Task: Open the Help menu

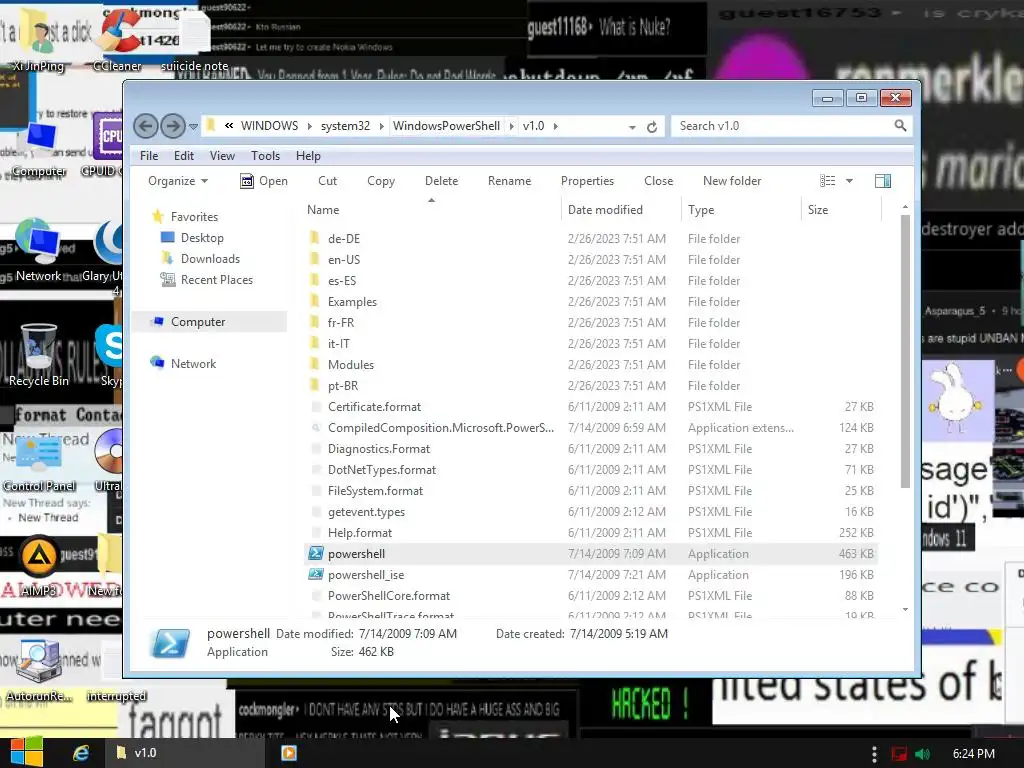Action: [x=308, y=156]
